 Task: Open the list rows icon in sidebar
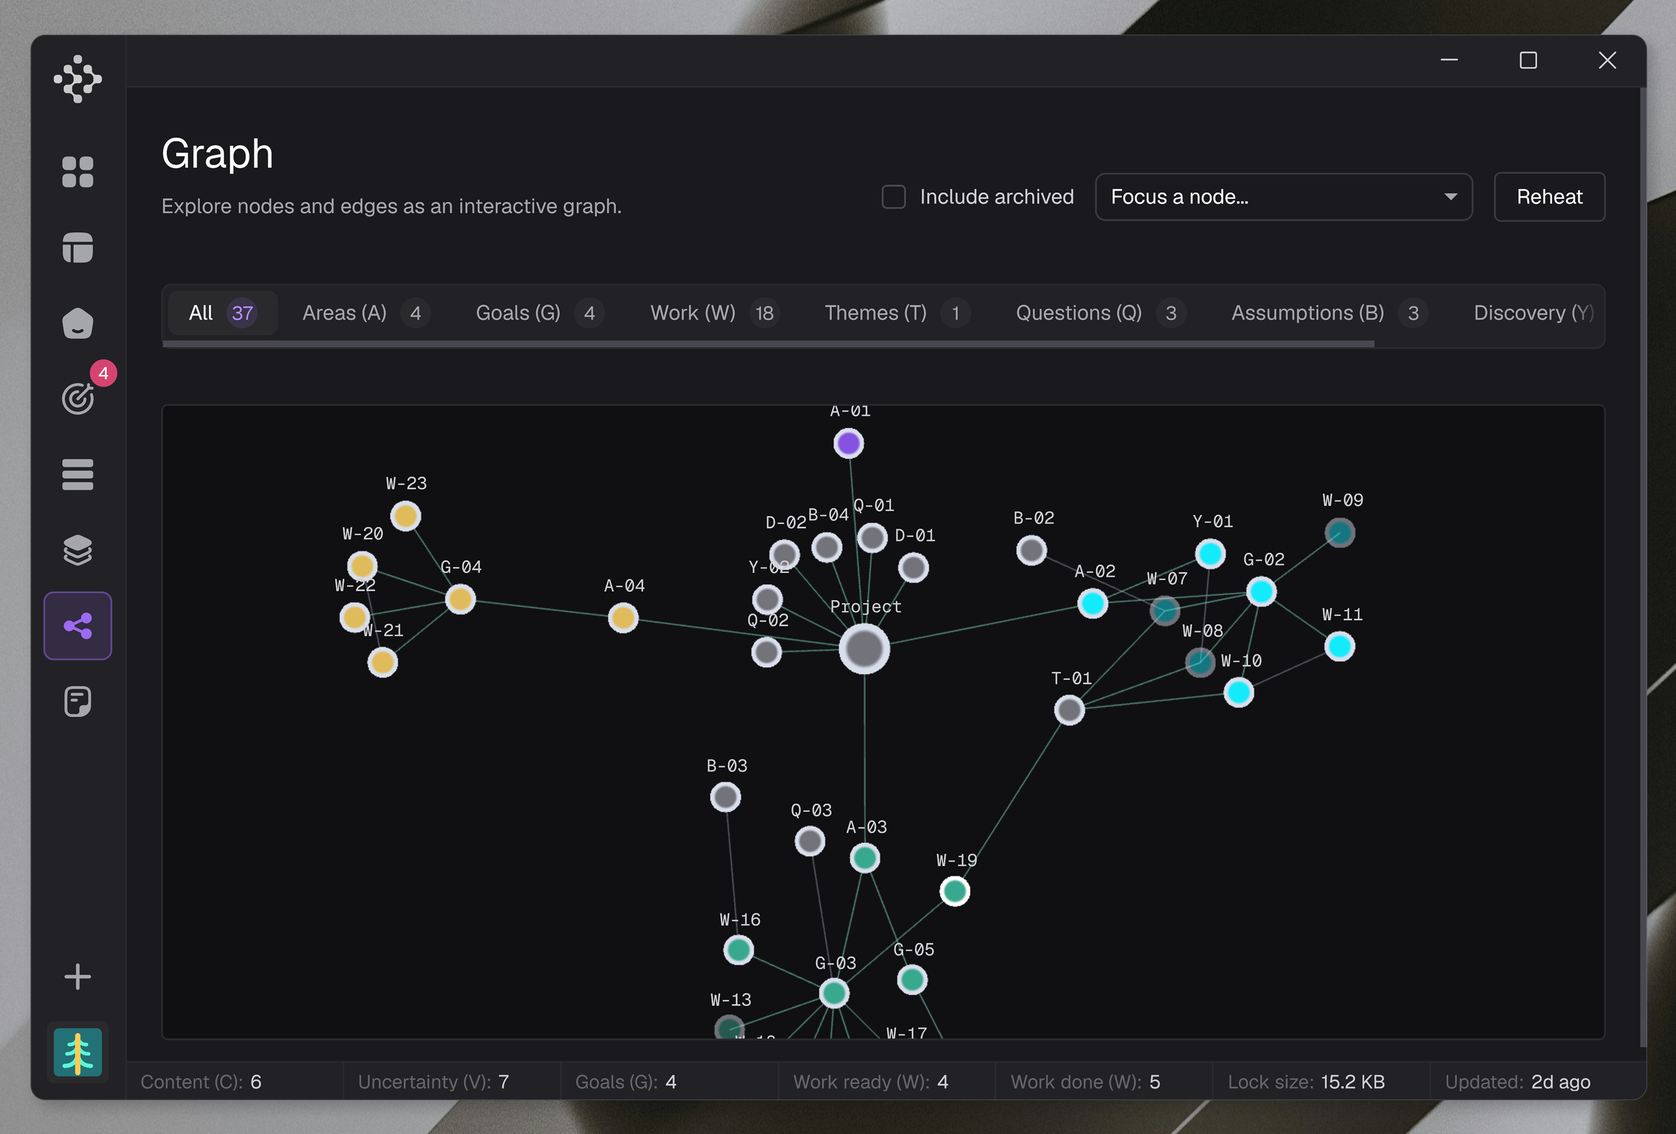coord(77,474)
